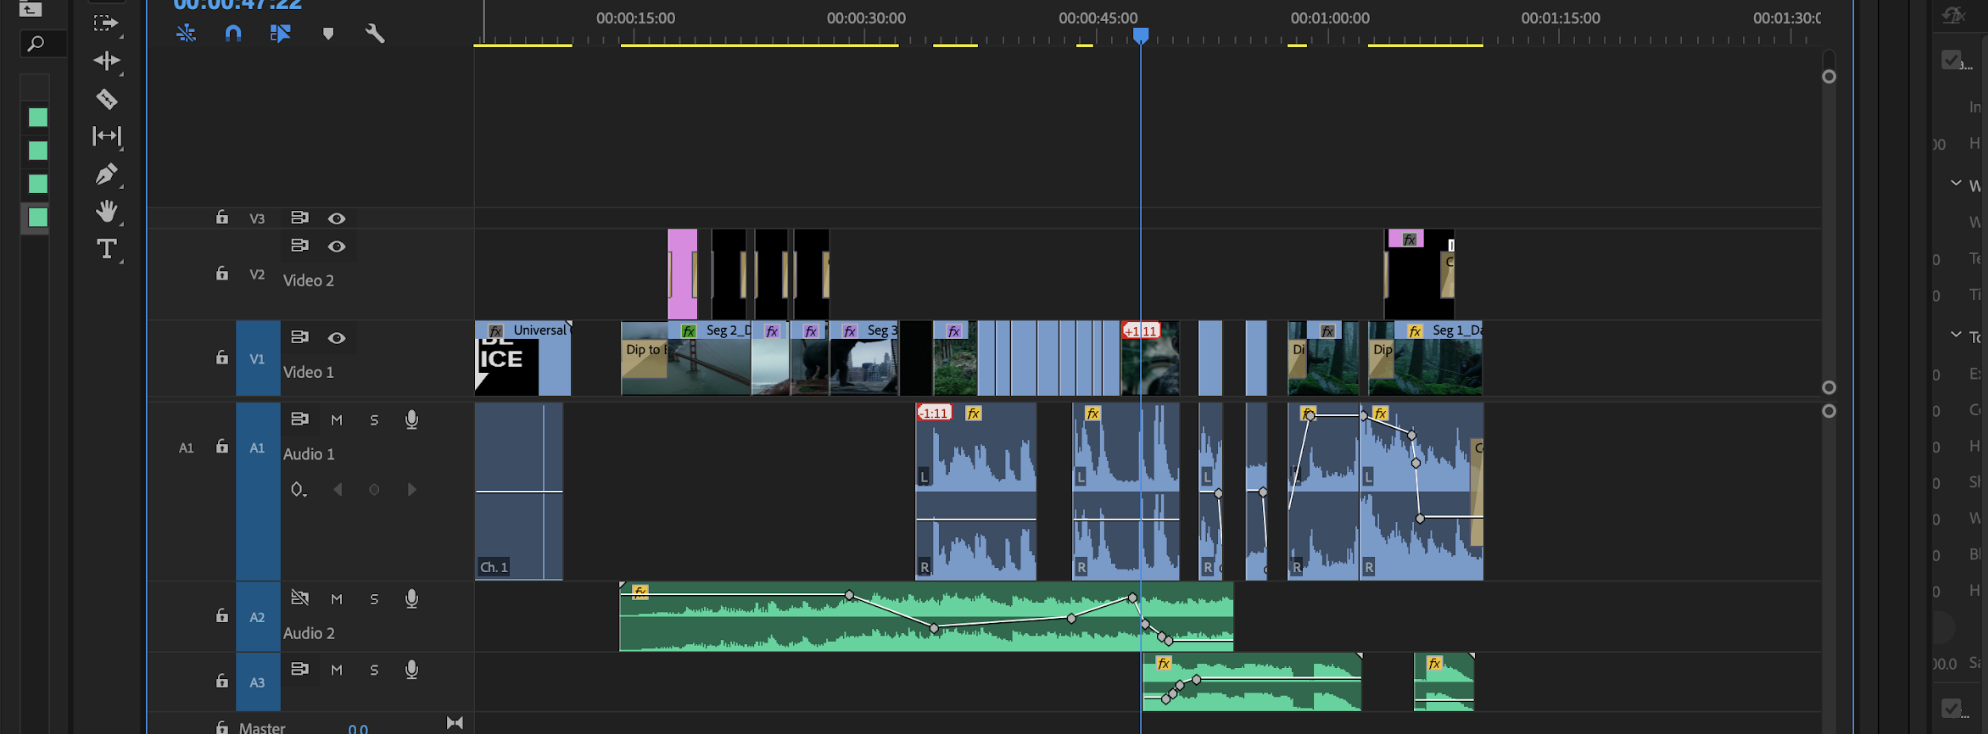Solo the Audio 1 track
Viewport: 1988px width, 734px height.
tap(374, 420)
